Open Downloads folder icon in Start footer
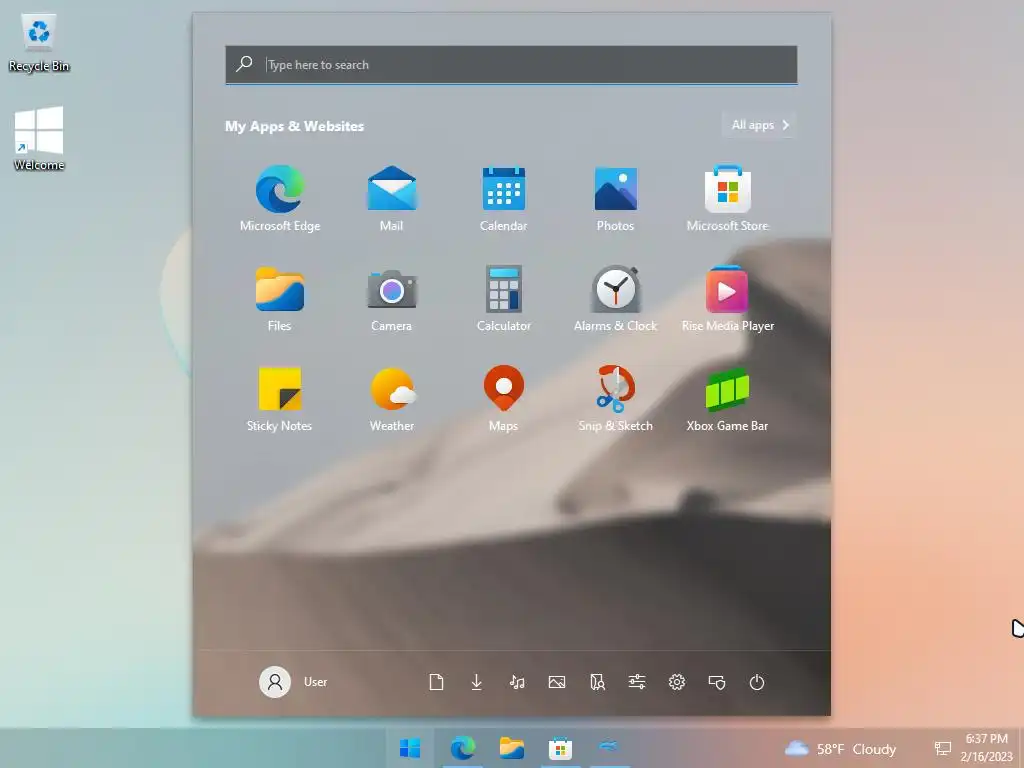The height and width of the screenshot is (768, 1024). 477,682
